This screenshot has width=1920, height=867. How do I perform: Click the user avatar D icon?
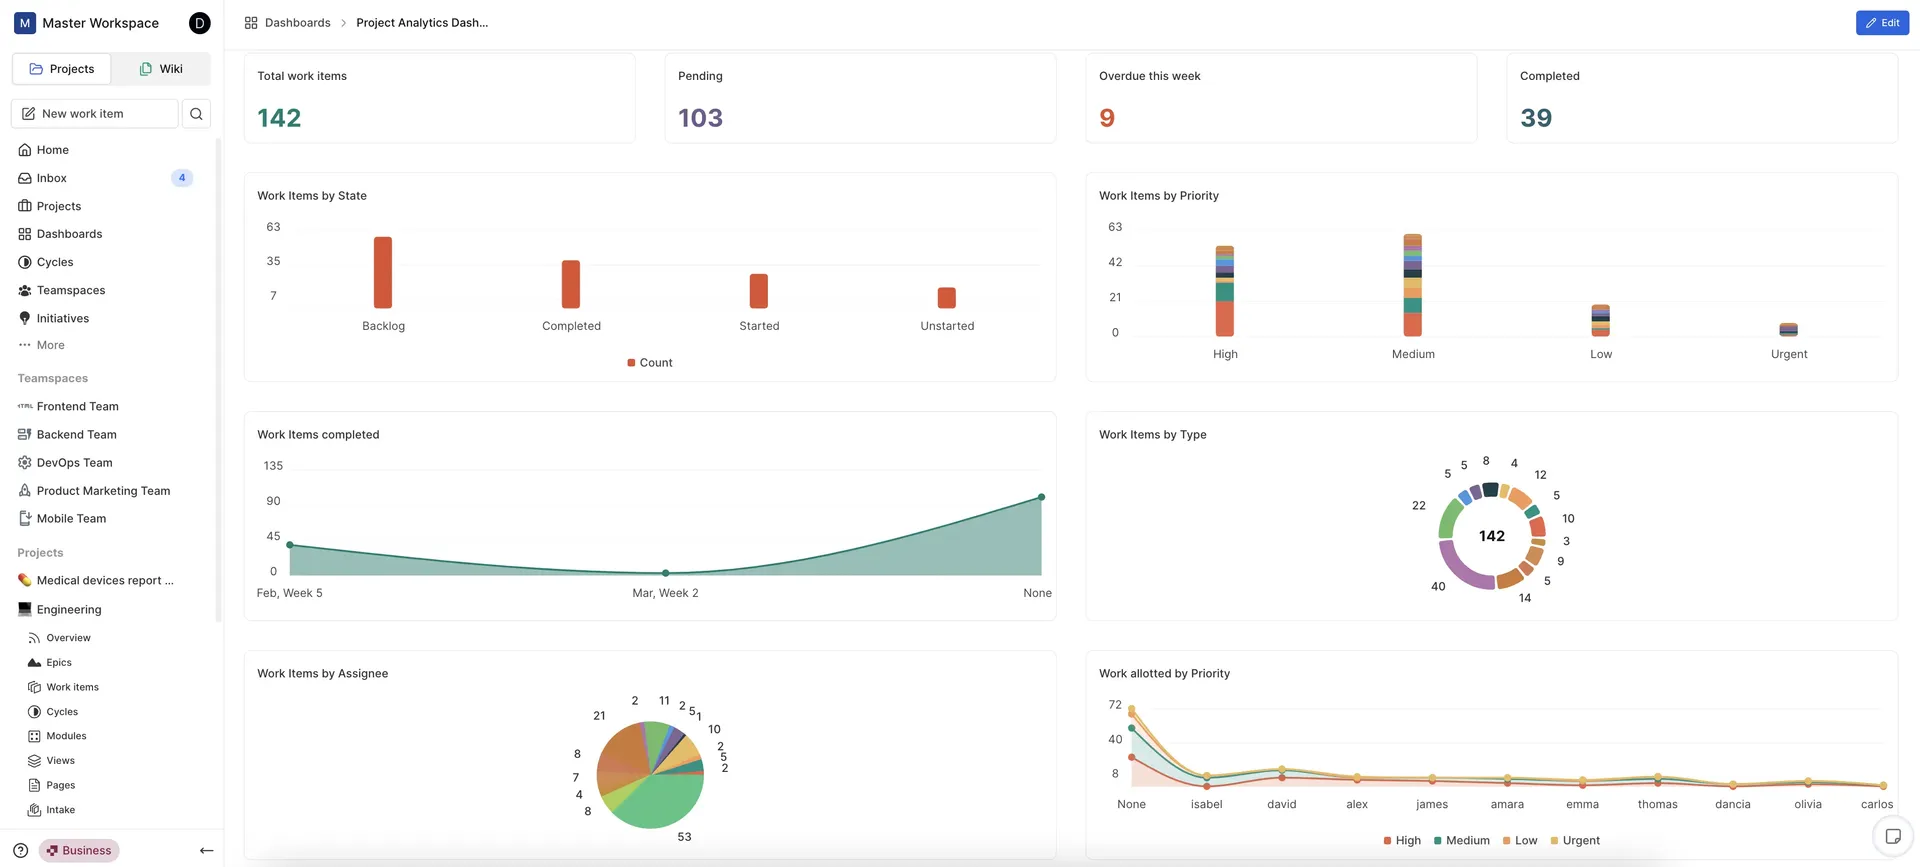(x=200, y=23)
